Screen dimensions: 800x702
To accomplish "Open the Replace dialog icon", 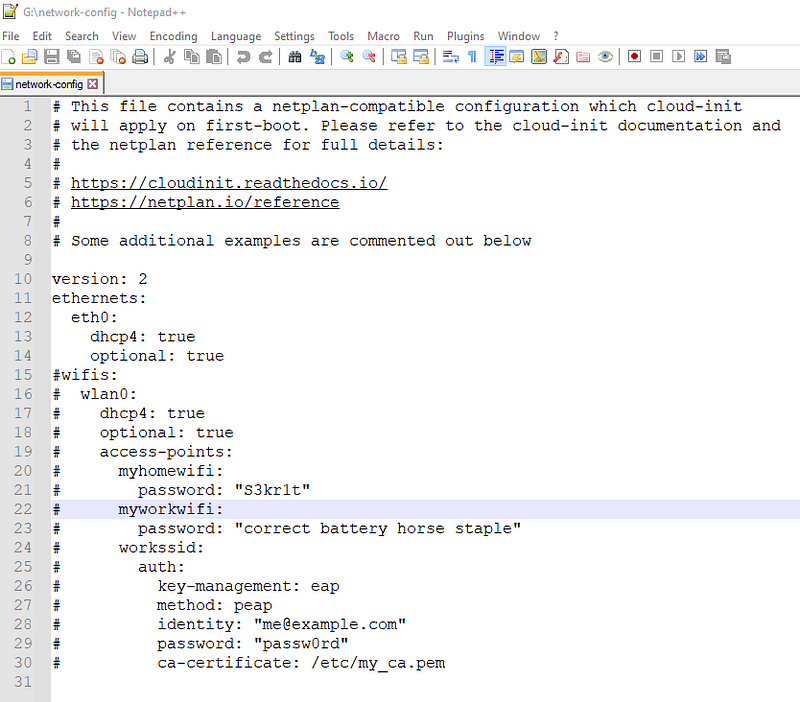I will pos(317,57).
